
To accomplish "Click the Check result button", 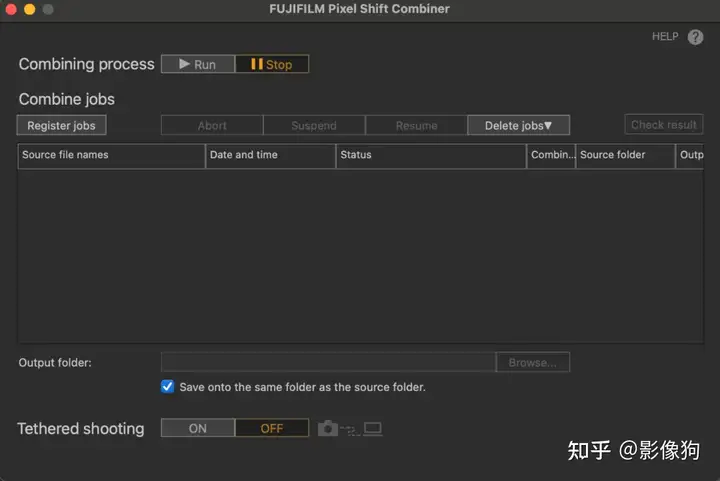I will 664,124.
